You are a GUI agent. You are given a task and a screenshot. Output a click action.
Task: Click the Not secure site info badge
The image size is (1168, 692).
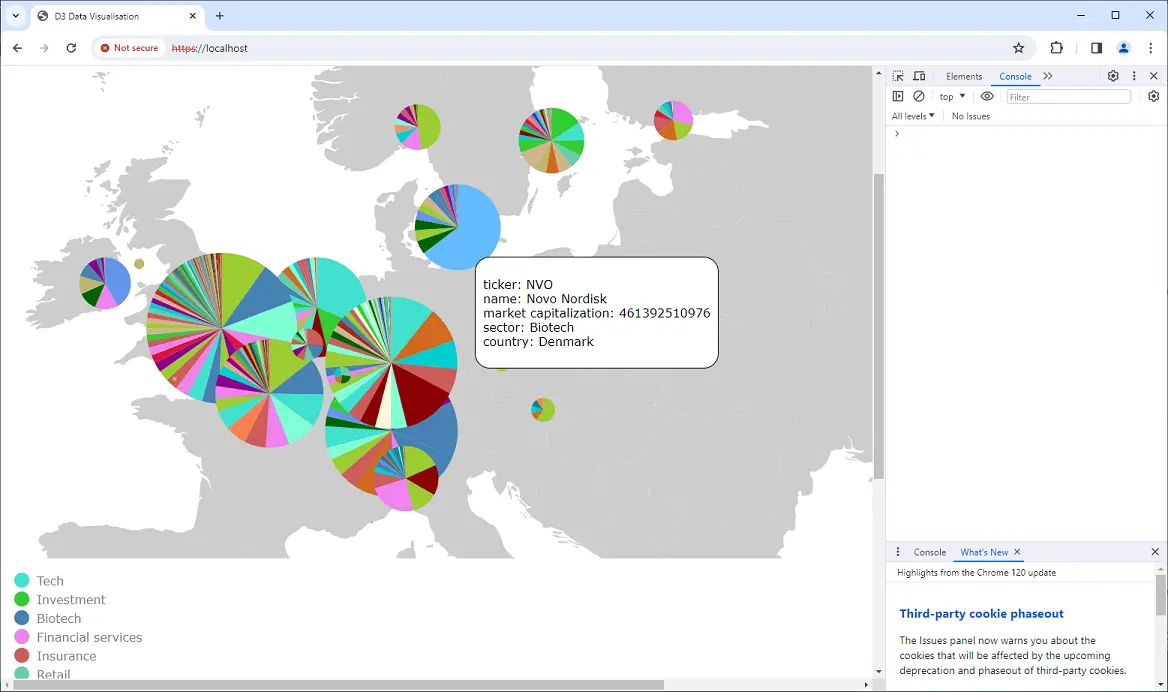click(x=129, y=48)
